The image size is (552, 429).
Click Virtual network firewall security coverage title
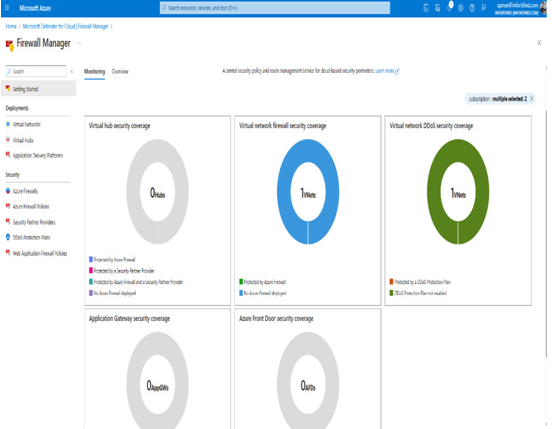[282, 126]
